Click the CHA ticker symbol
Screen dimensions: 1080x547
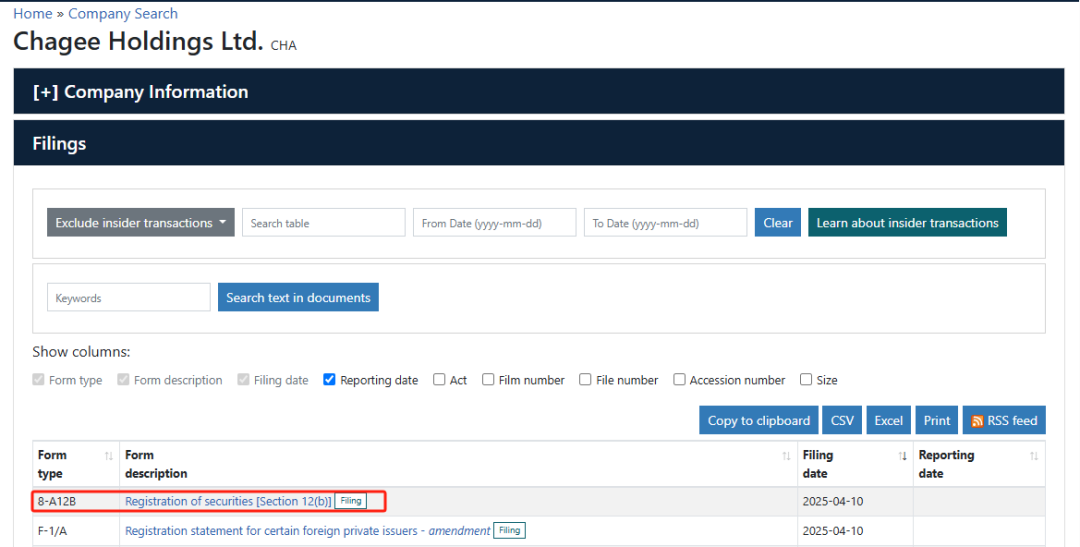[284, 46]
